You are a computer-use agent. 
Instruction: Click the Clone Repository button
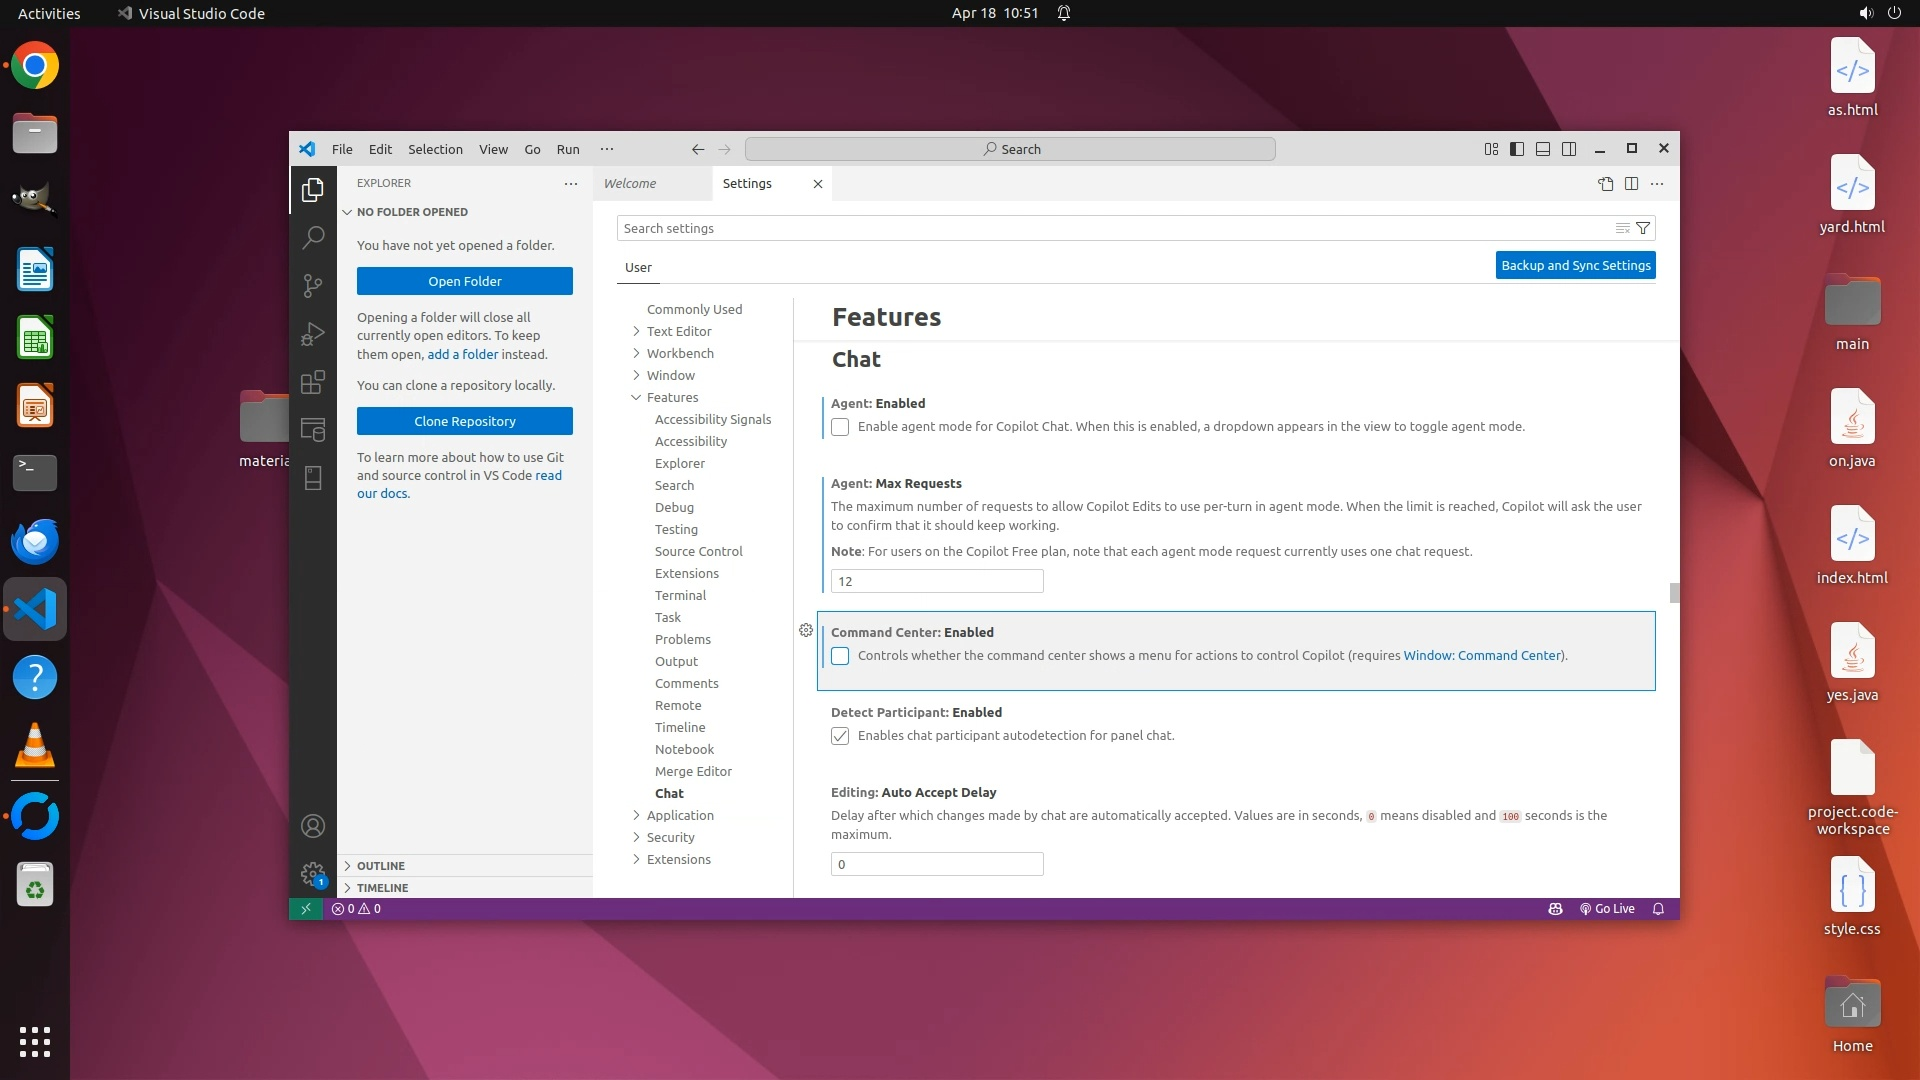pos(464,421)
